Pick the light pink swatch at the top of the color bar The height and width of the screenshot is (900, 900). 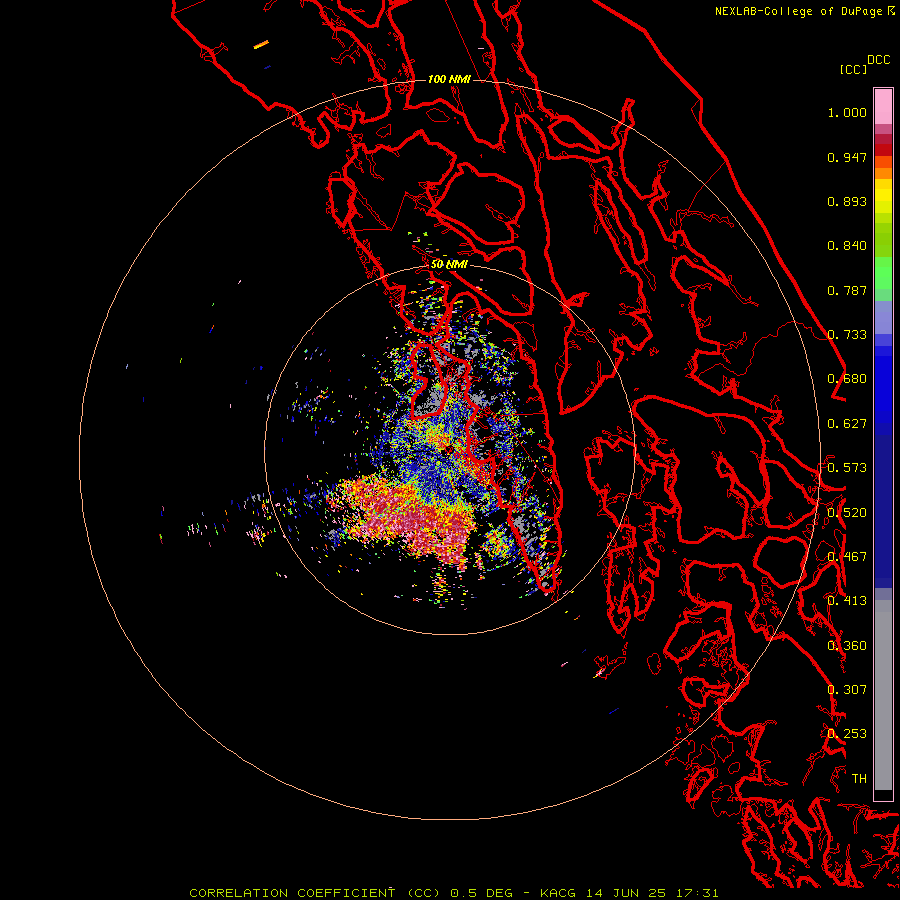pyautogui.click(x=883, y=106)
